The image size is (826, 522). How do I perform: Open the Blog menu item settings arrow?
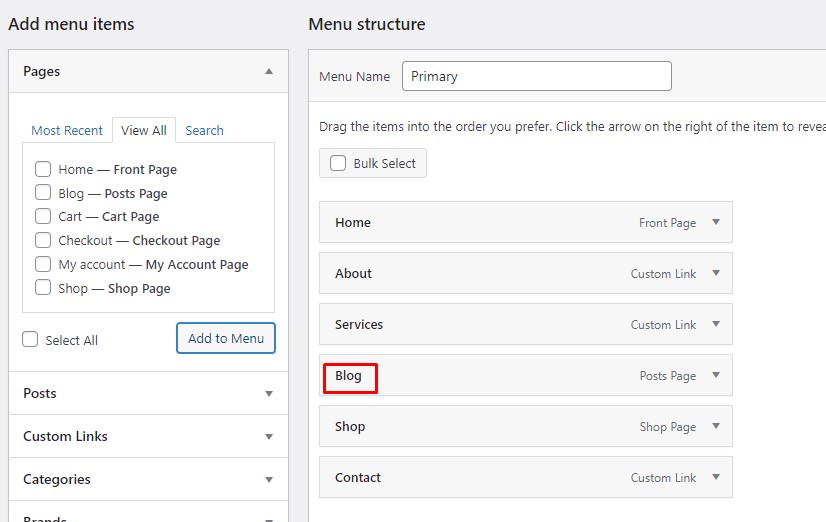[x=716, y=375]
